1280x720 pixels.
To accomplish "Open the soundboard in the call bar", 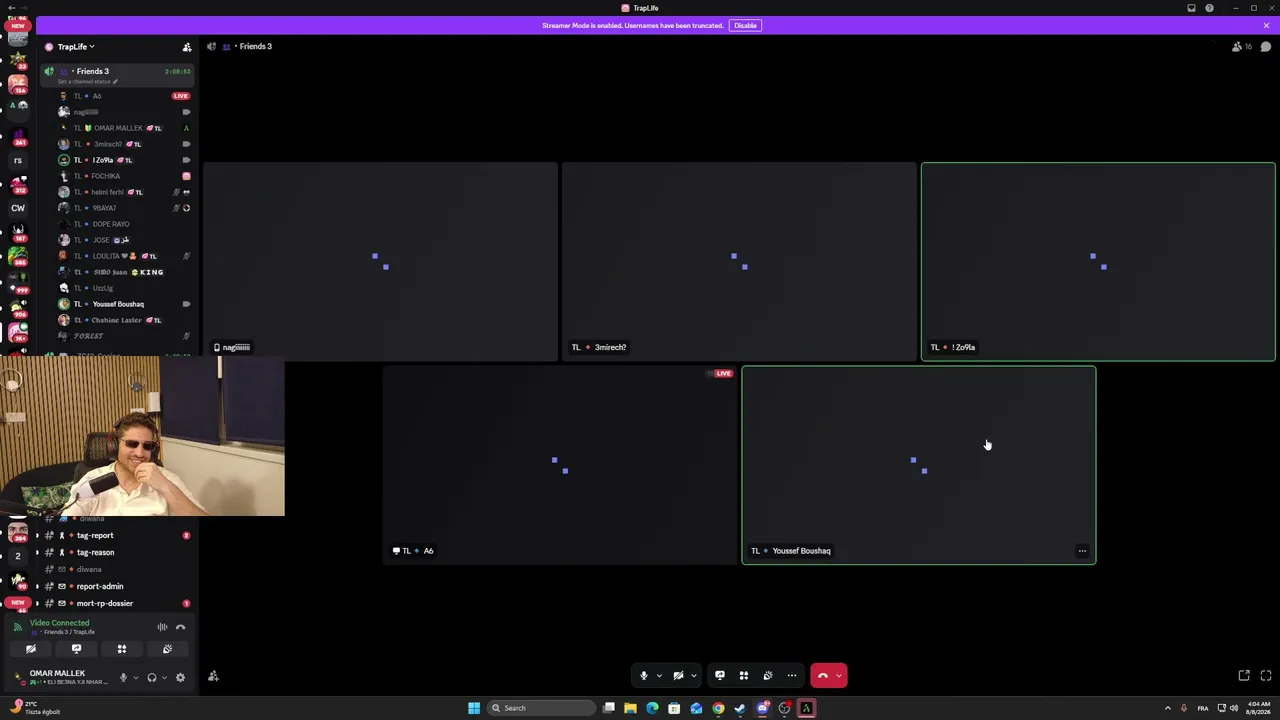I will pos(768,676).
